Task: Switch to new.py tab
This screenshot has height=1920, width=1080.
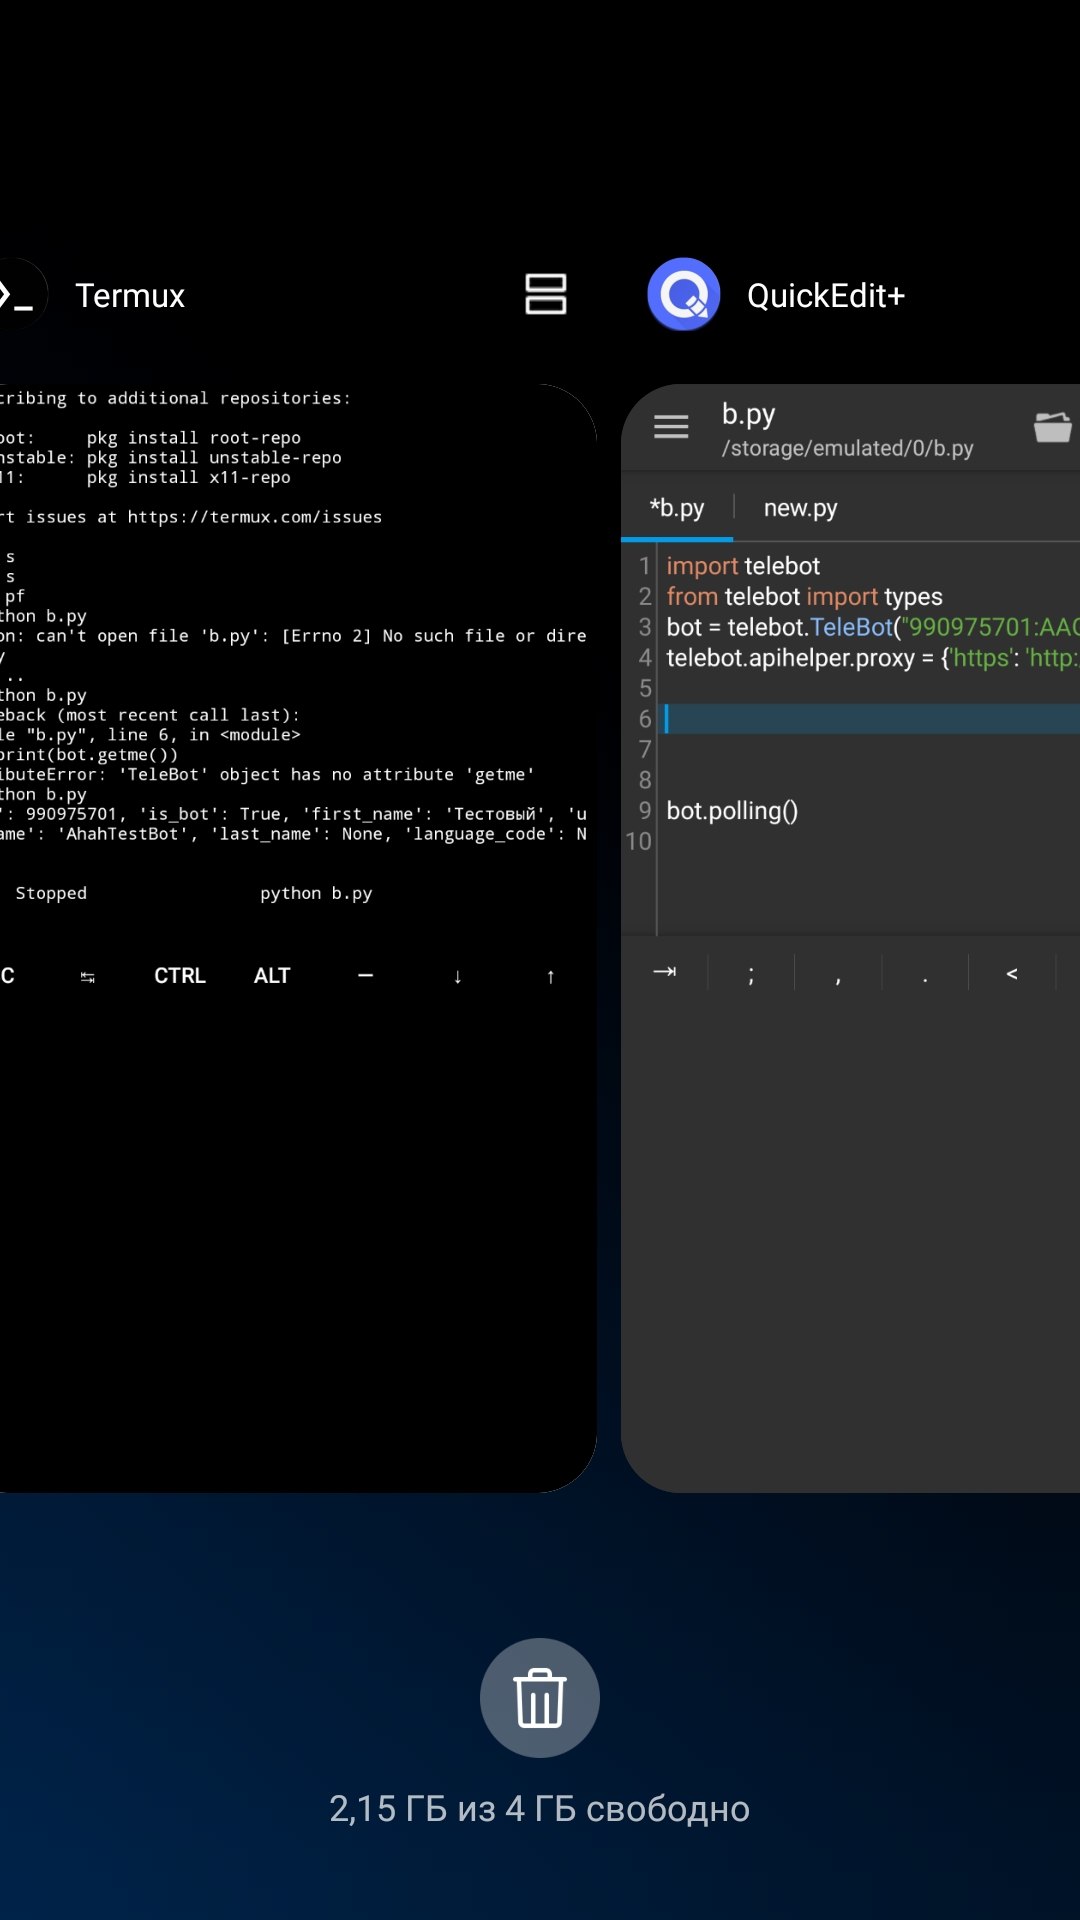Action: point(800,508)
